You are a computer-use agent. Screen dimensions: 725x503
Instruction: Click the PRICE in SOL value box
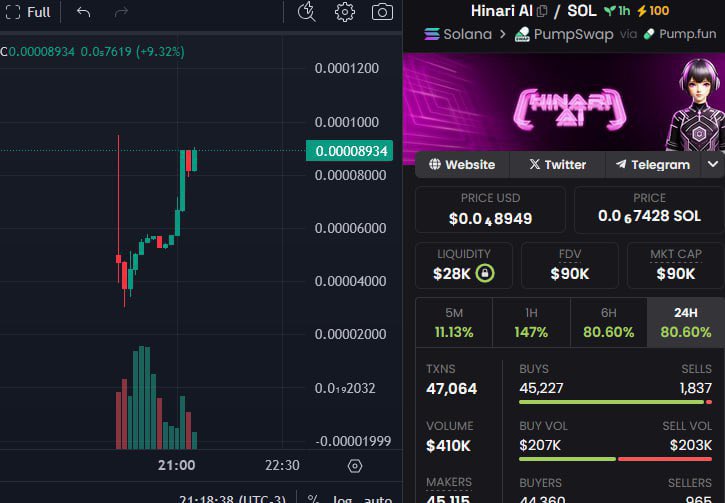[649, 210]
